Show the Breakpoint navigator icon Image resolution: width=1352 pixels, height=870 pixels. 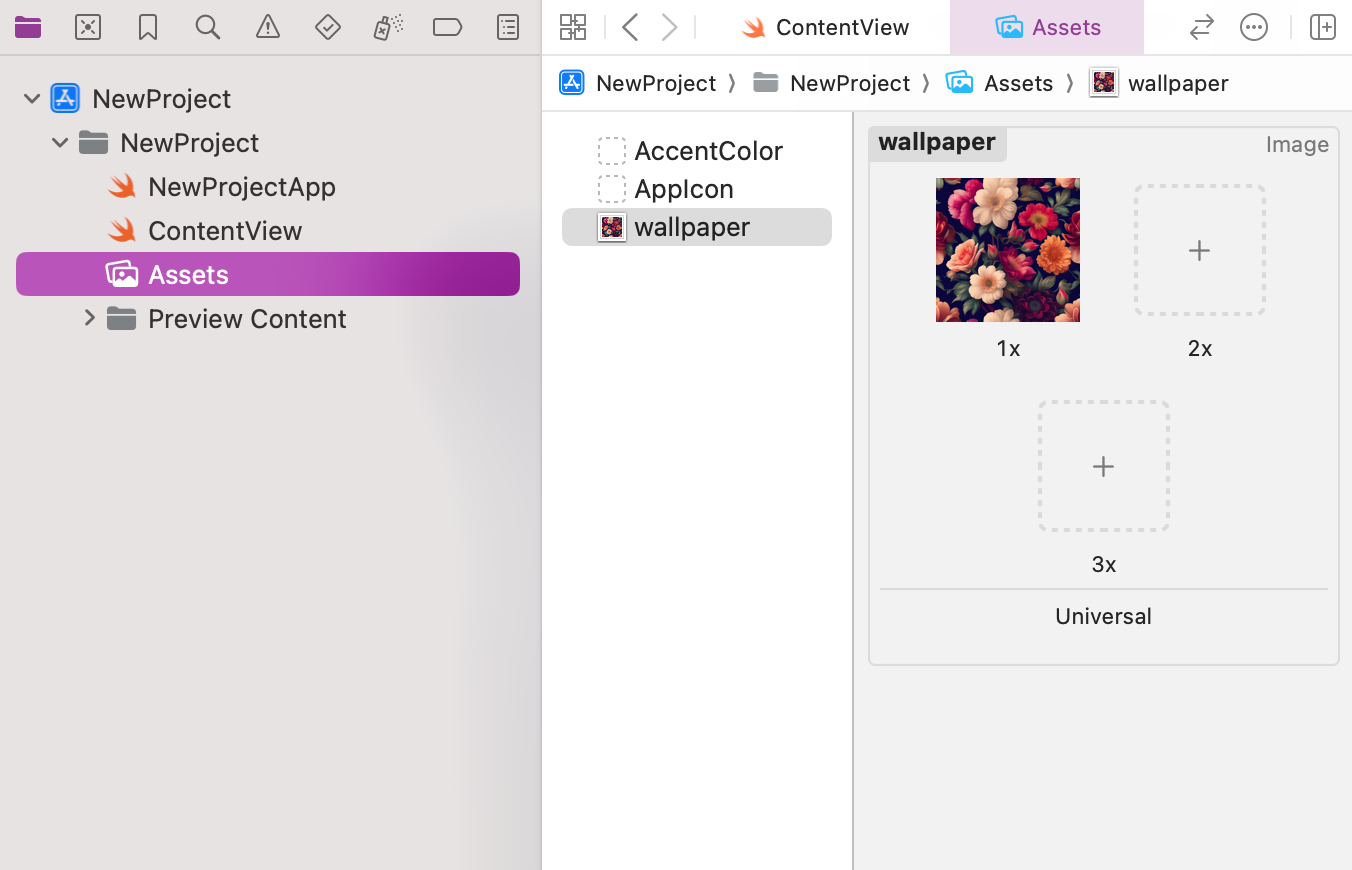[447, 27]
